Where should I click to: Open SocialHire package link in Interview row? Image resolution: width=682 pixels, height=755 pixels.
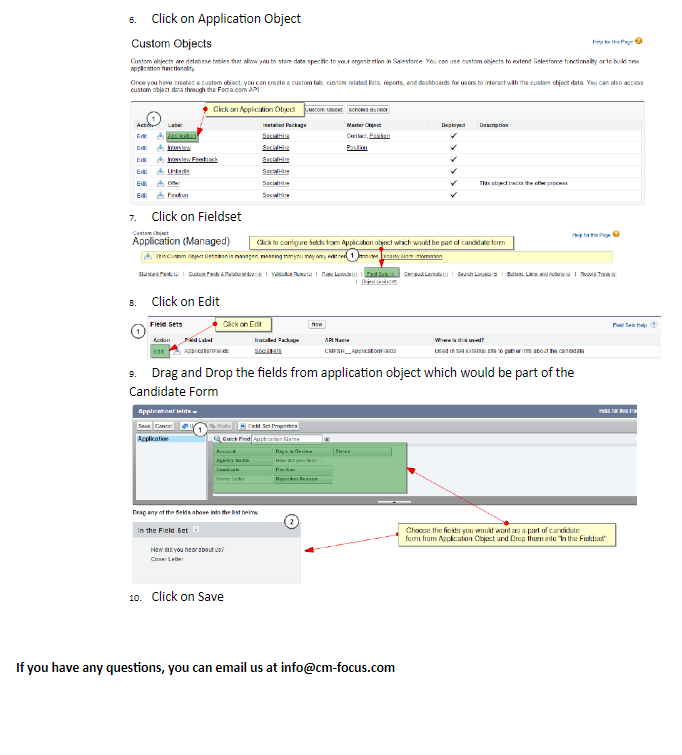pyautogui.click(x=275, y=147)
